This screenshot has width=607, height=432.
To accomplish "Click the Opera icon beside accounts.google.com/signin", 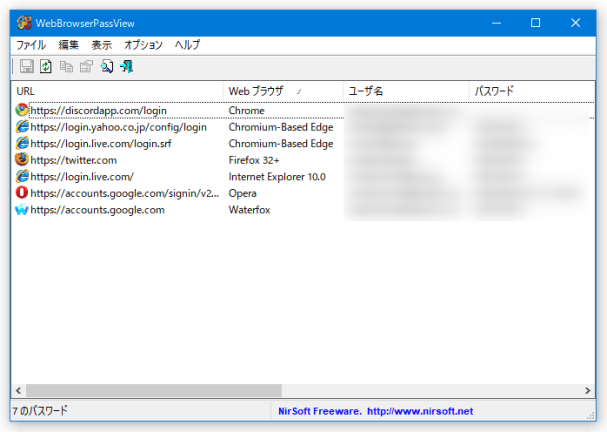I will [22, 192].
